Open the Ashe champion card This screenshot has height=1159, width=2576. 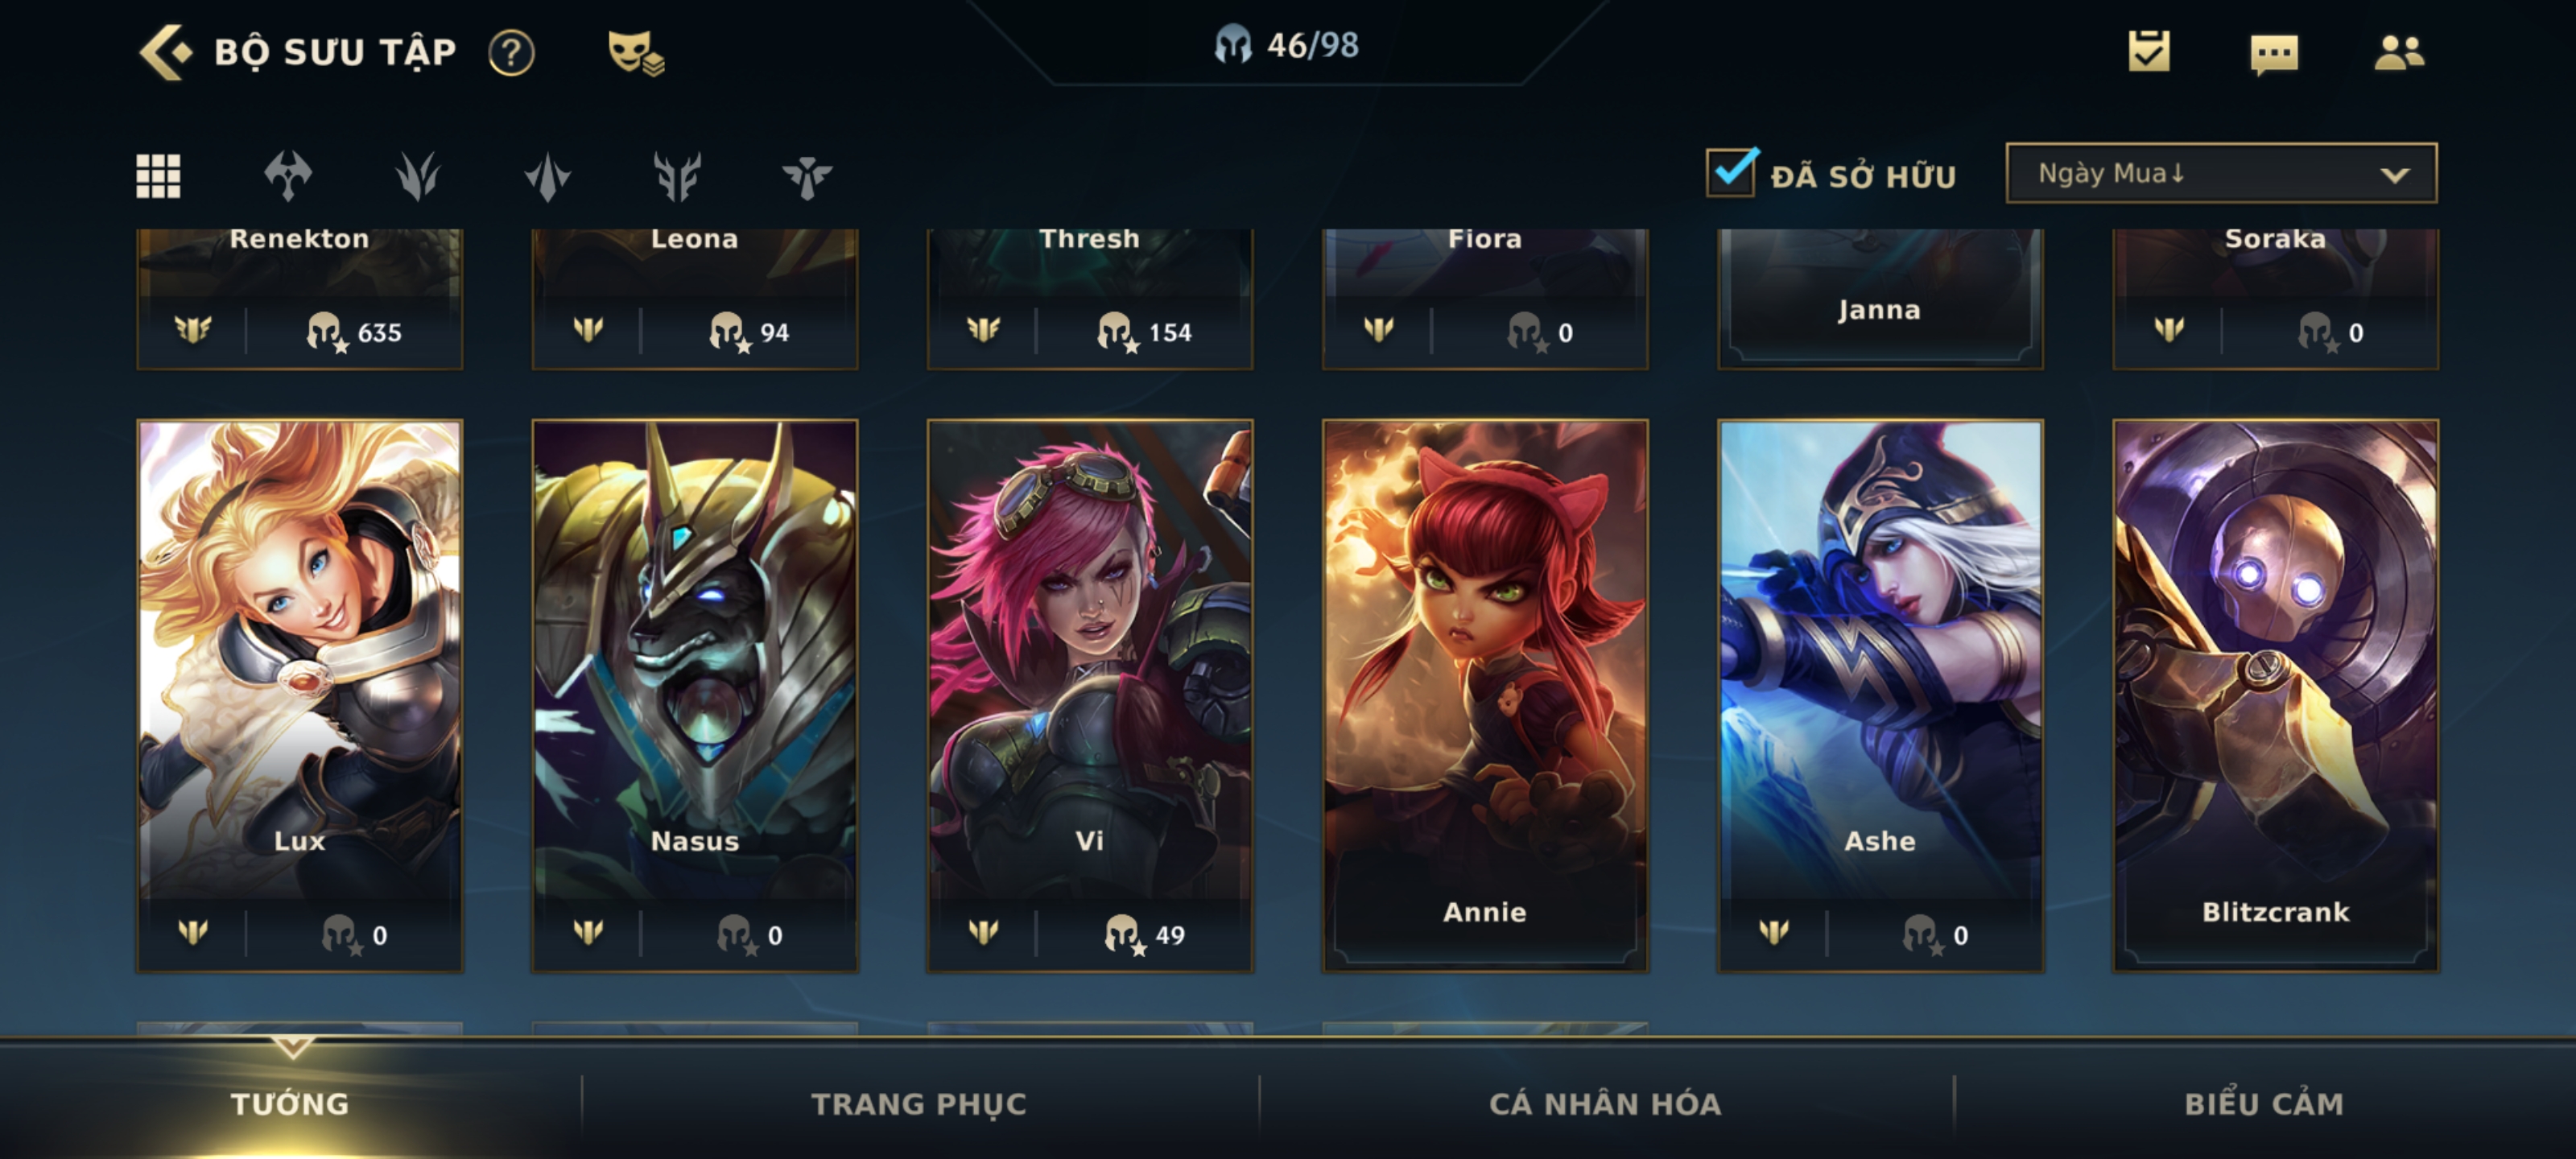coord(1880,695)
